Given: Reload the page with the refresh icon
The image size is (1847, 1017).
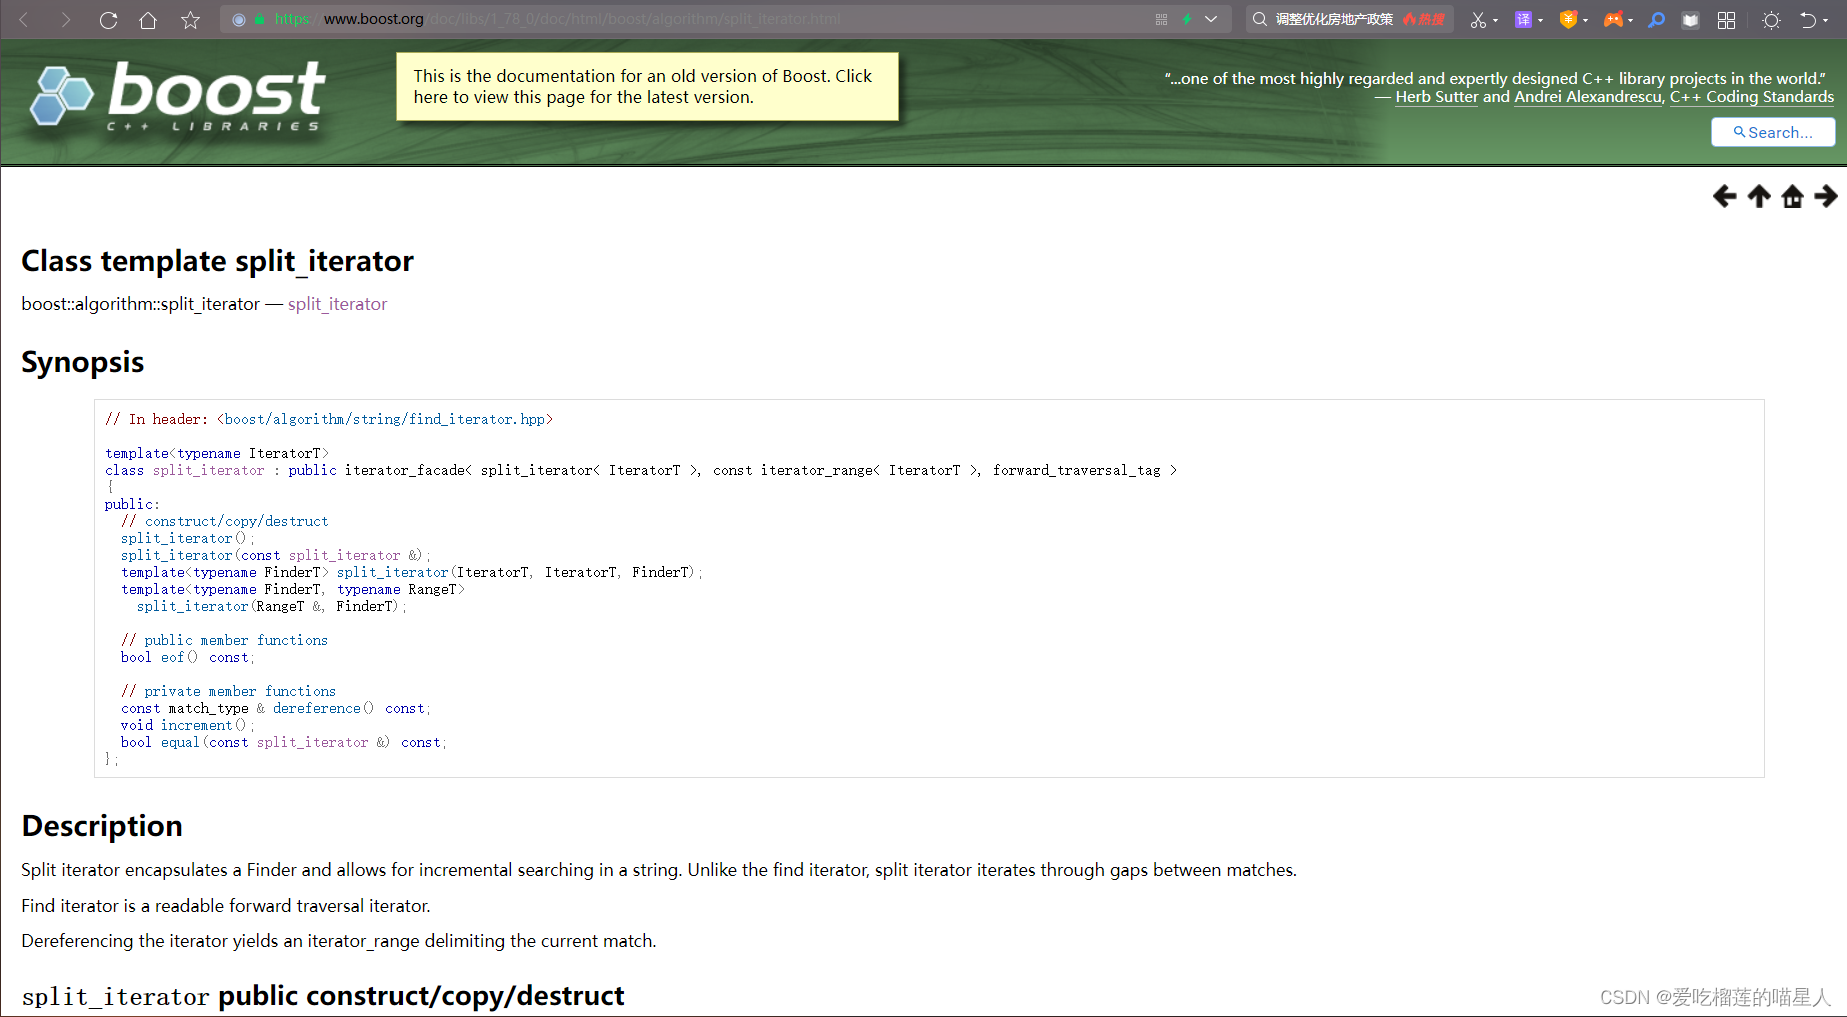Looking at the screenshot, I should tap(108, 20).
